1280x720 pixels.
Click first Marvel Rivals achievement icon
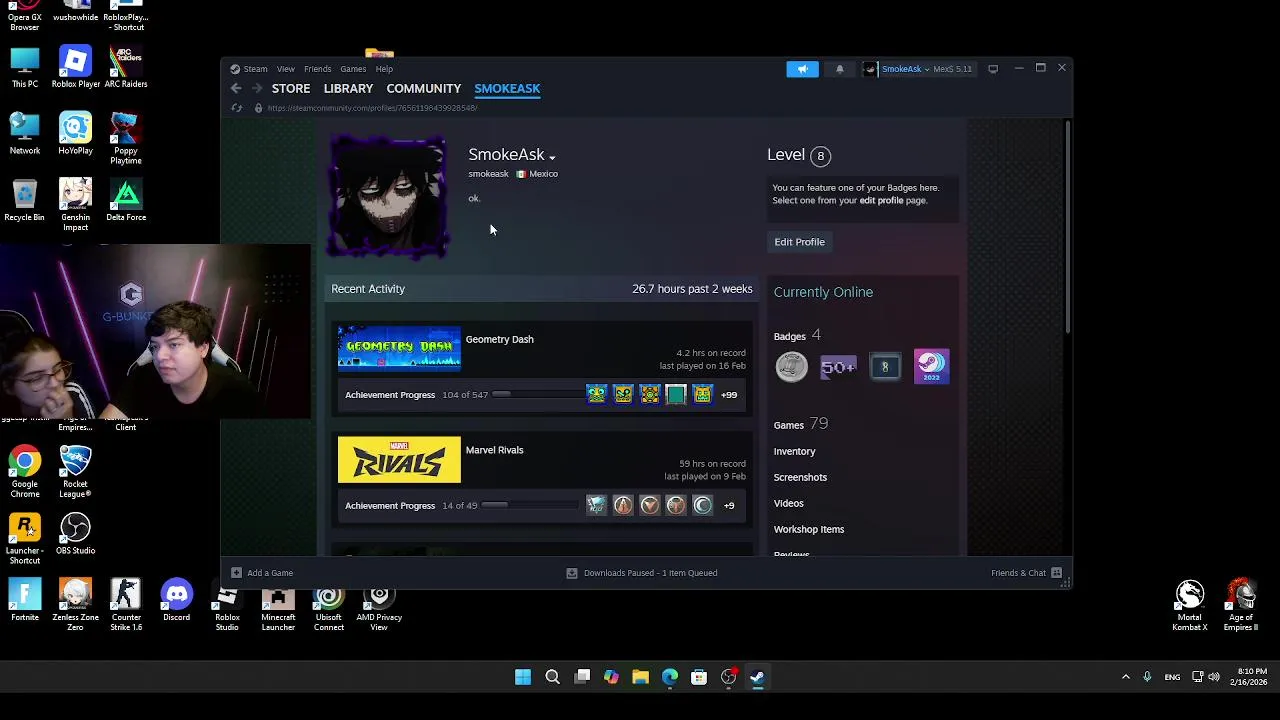596,506
